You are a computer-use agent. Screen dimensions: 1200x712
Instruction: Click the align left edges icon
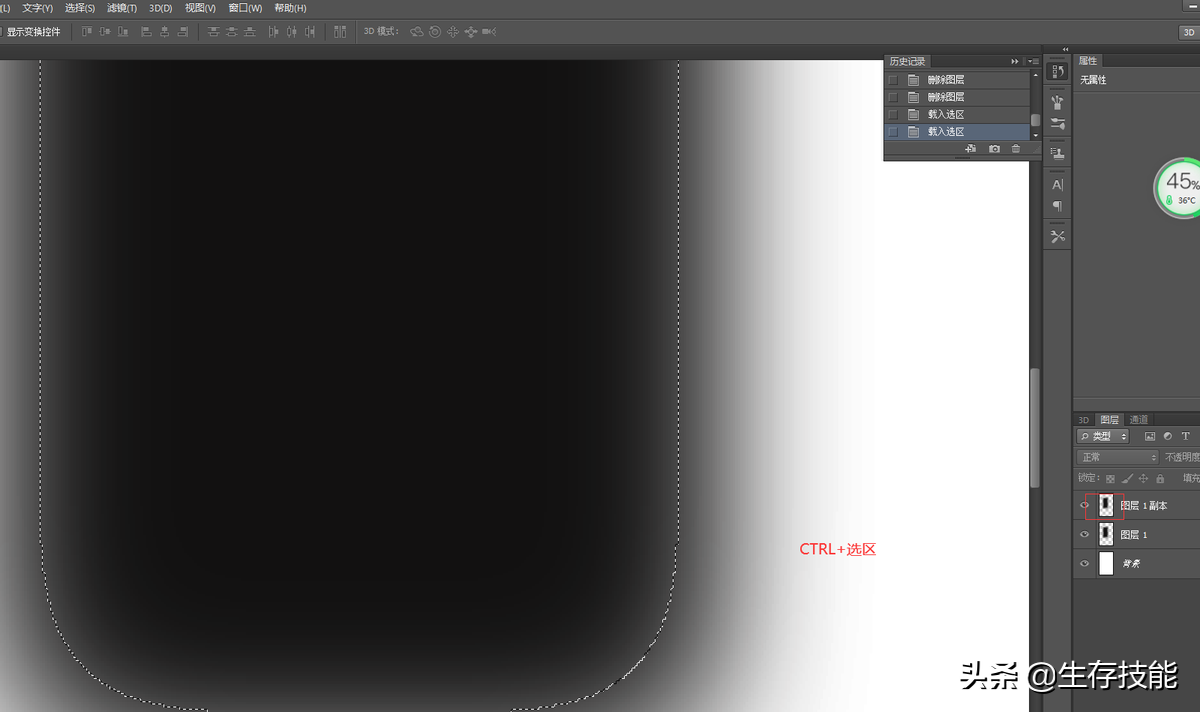(x=146, y=32)
